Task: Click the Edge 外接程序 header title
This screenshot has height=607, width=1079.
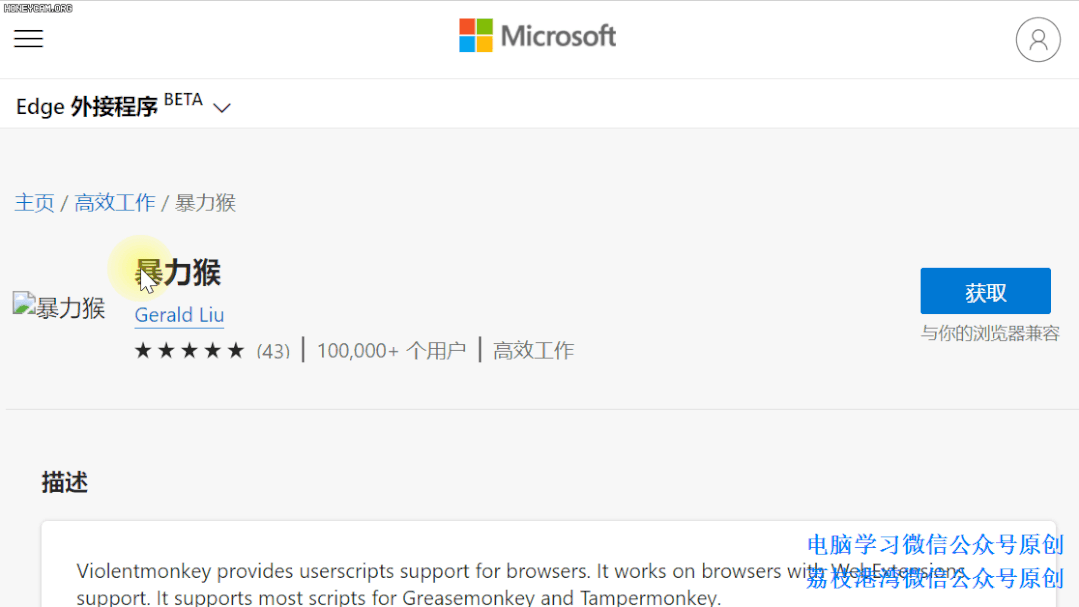Action: click(87, 107)
